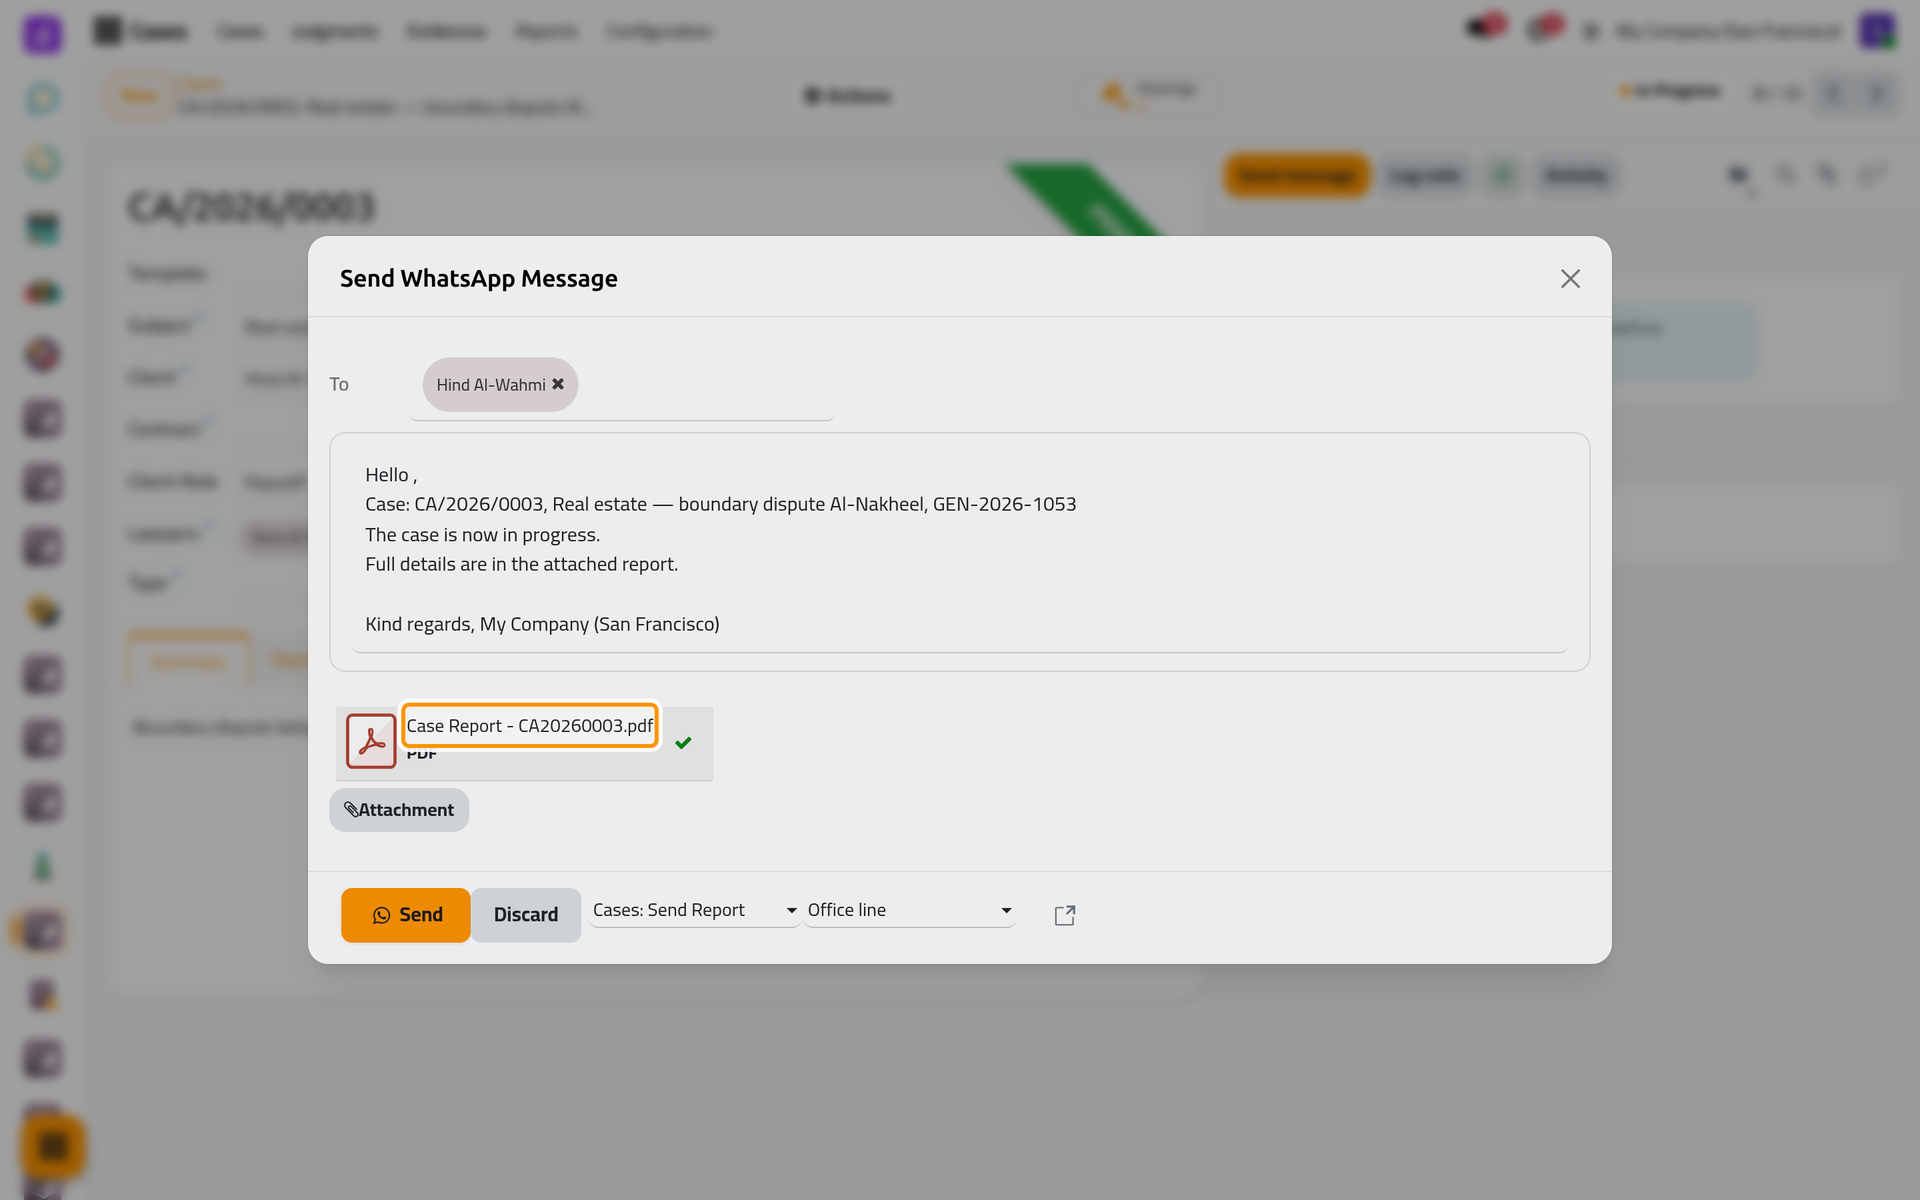
Task: Click Case Report - CA20260003.pdf file name
Action: click(530, 726)
